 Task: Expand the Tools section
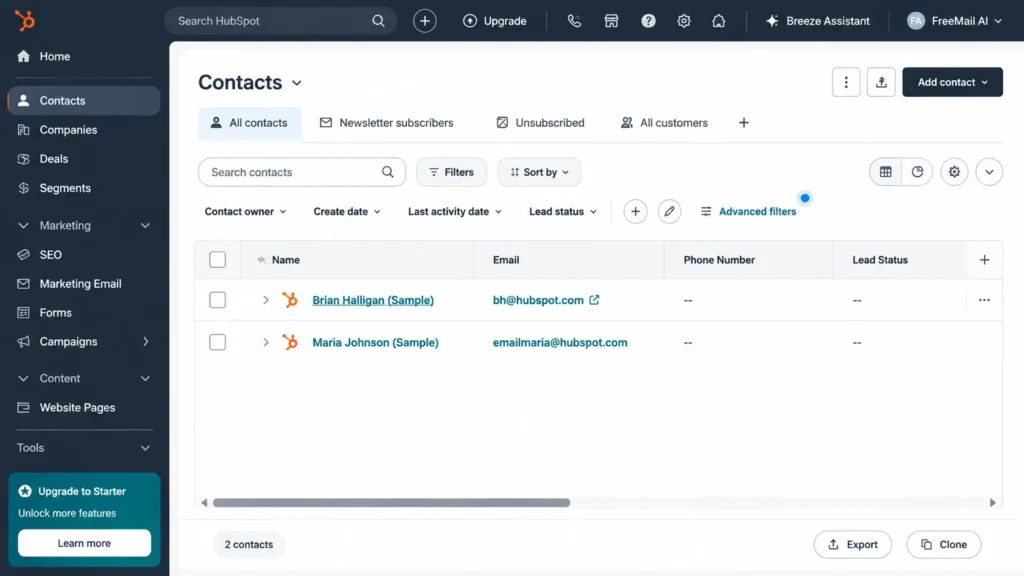coord(84,448)
